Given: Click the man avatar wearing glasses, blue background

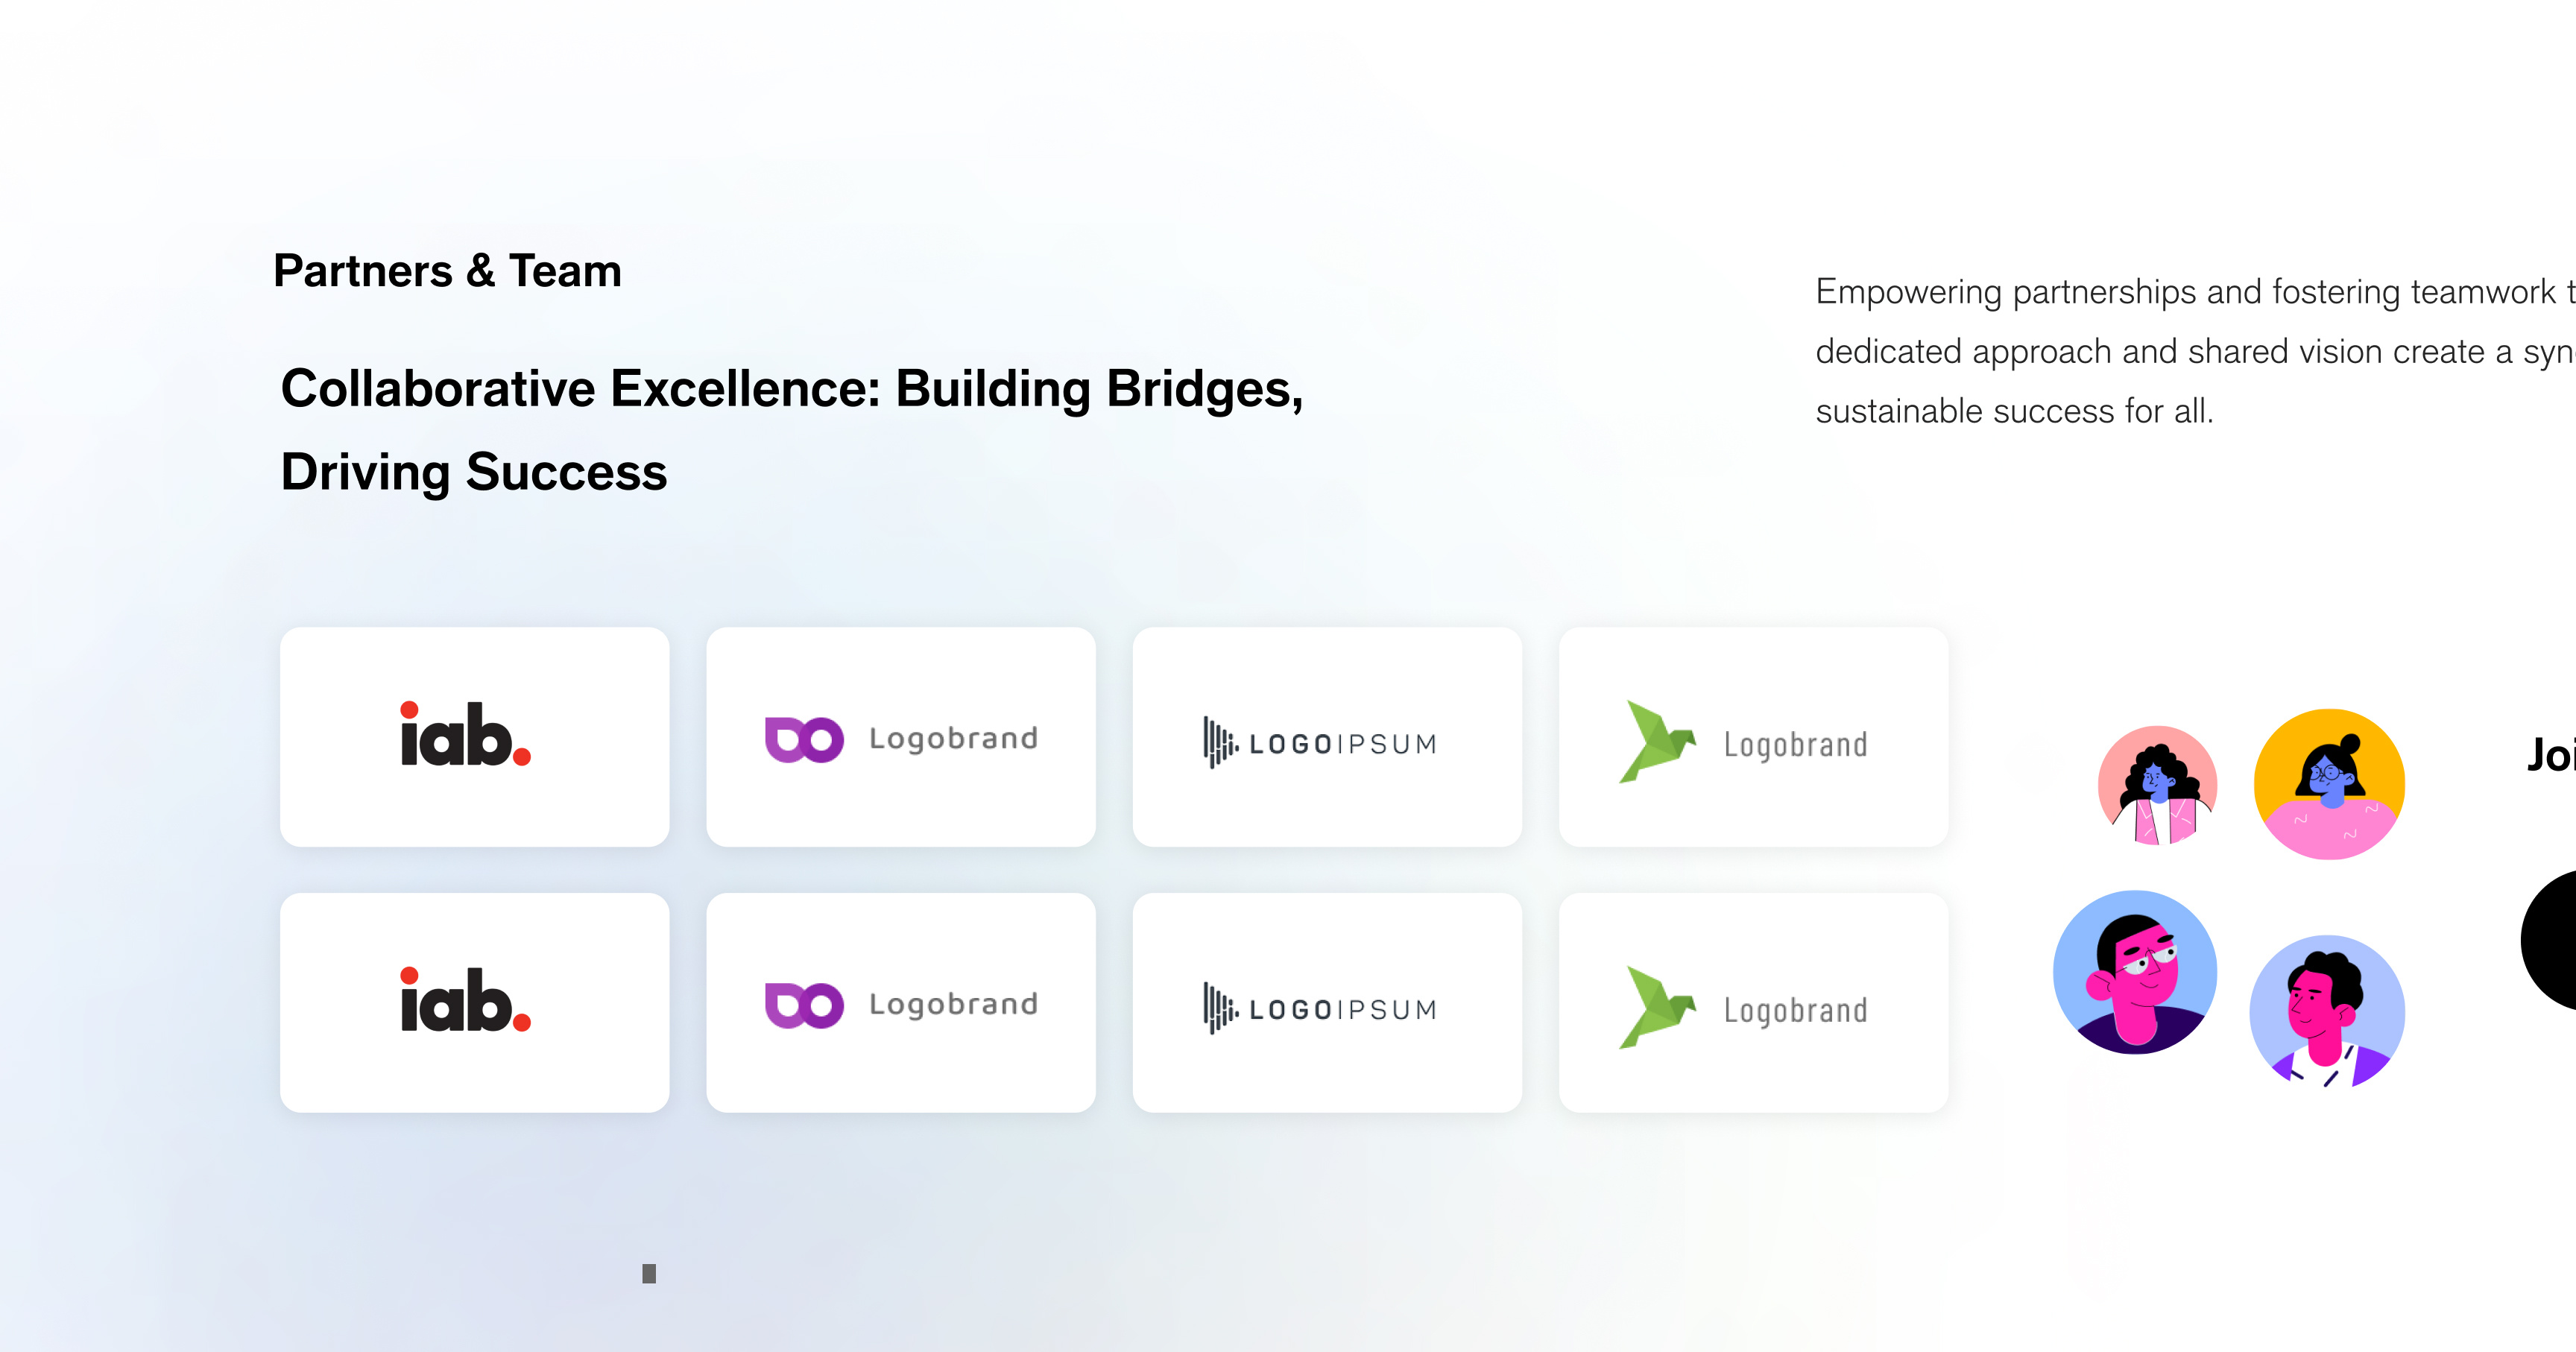Looking at the screenshot, I should coord(2136,971).
